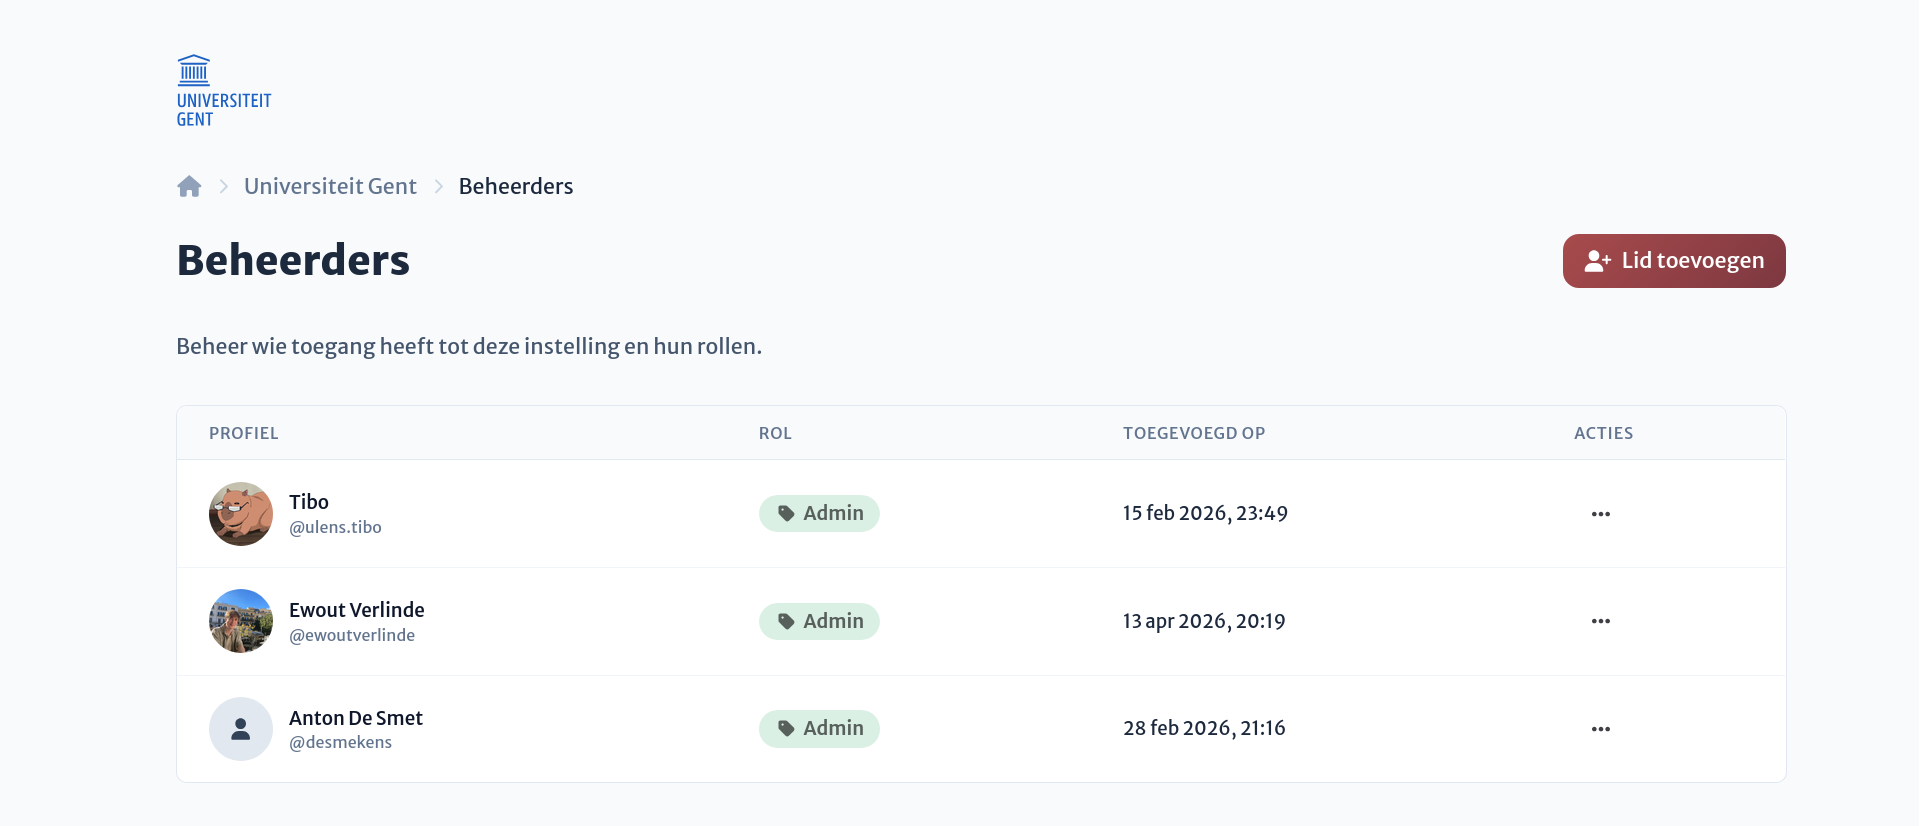The width and height of the screenshot is (1920, 826).
Task: Select the name Tibo
Action: 309,502
